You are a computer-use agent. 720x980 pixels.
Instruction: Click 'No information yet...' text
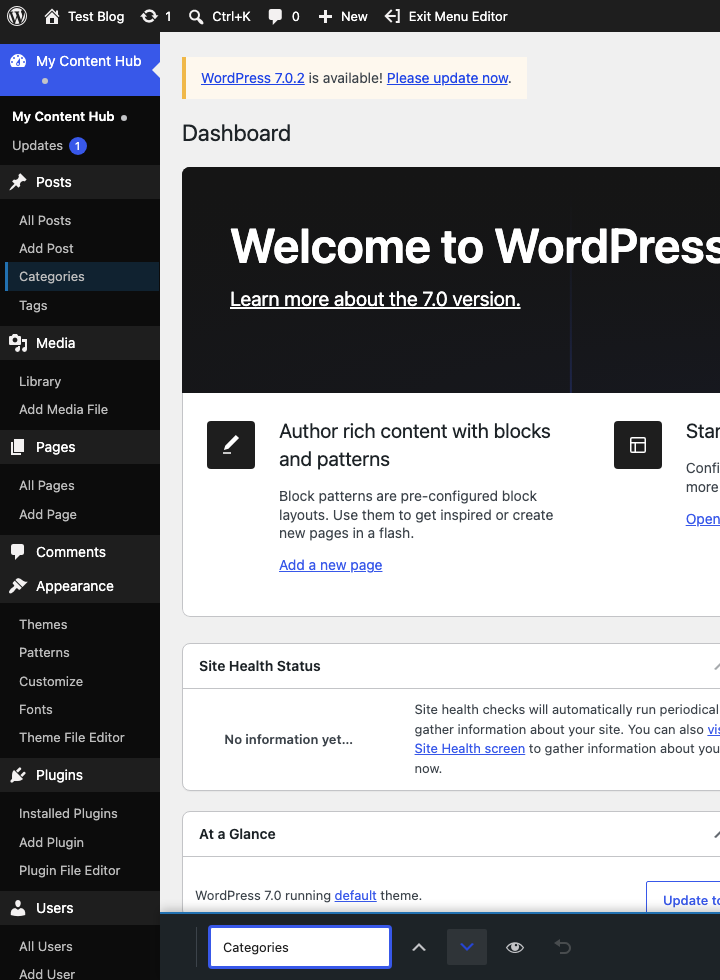[x=289, y=739]
